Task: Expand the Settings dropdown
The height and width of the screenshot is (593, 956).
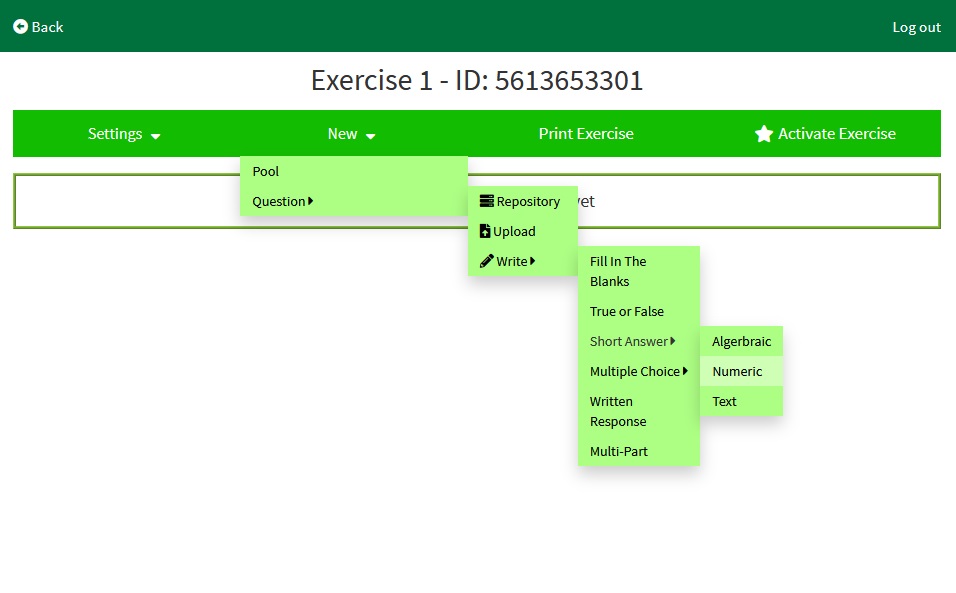Action: 124,134
